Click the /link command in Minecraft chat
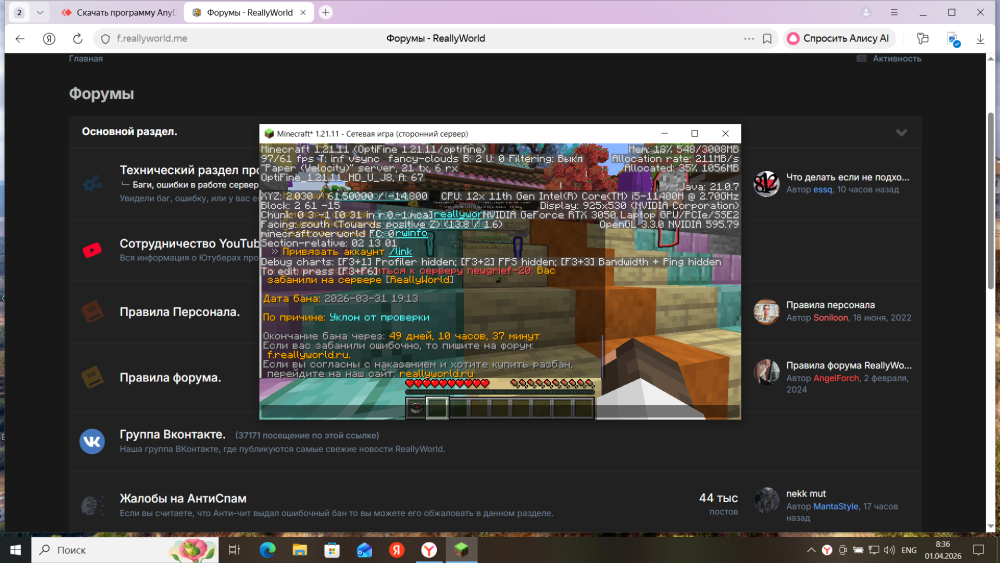This screenshot has height=563, width=1000. (x=401, y=252)
